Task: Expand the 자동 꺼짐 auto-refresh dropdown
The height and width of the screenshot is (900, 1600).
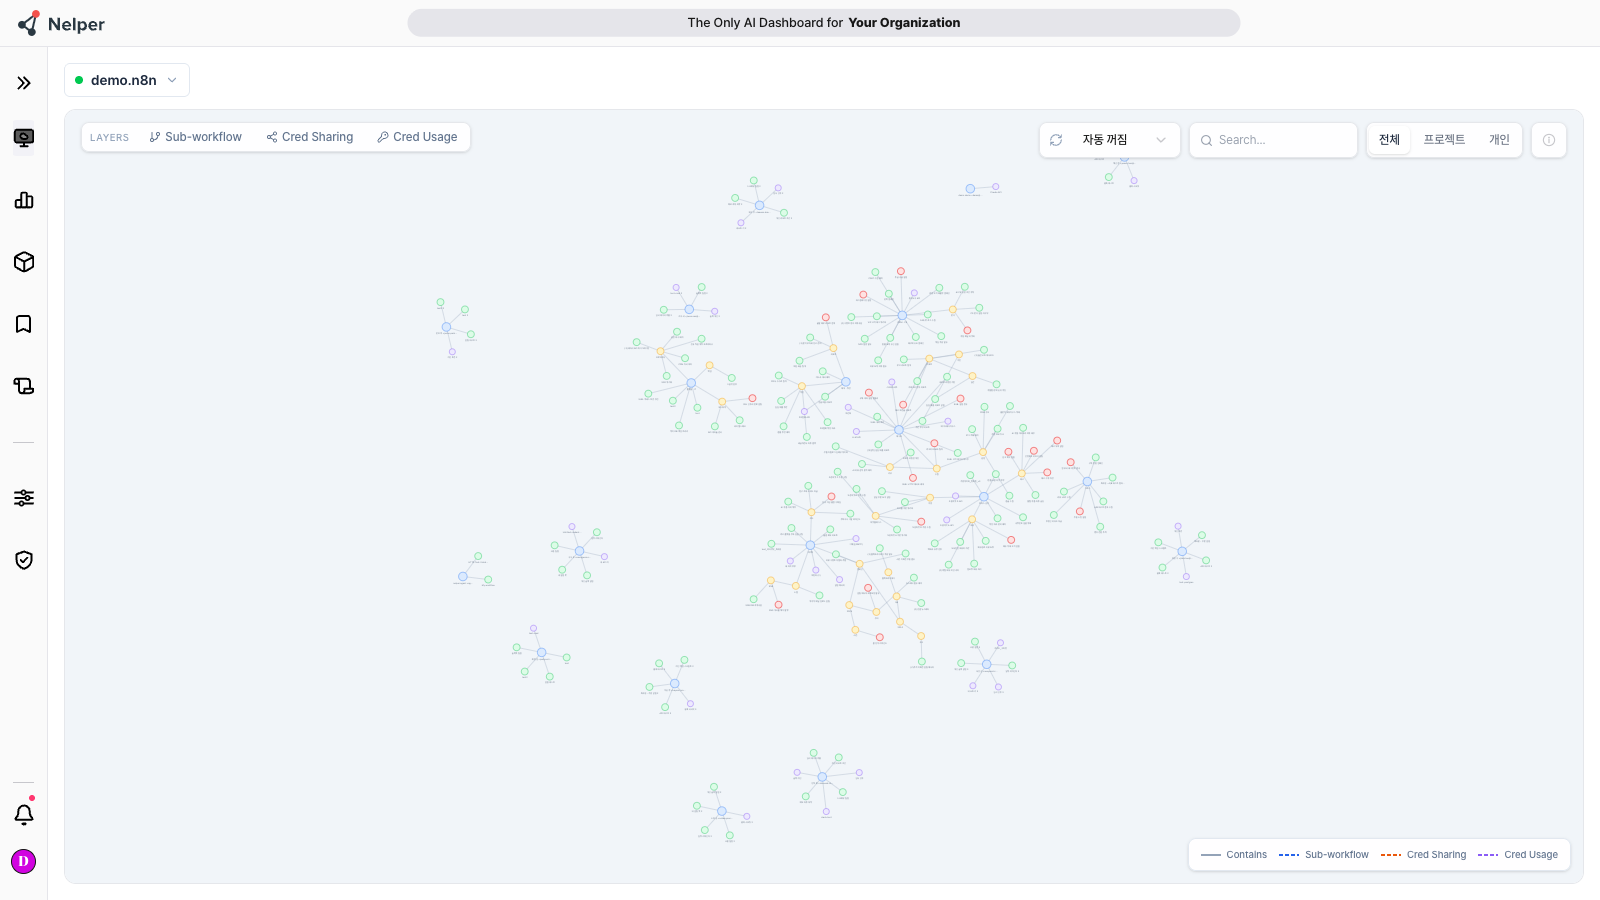Action: click(1124, 140)
